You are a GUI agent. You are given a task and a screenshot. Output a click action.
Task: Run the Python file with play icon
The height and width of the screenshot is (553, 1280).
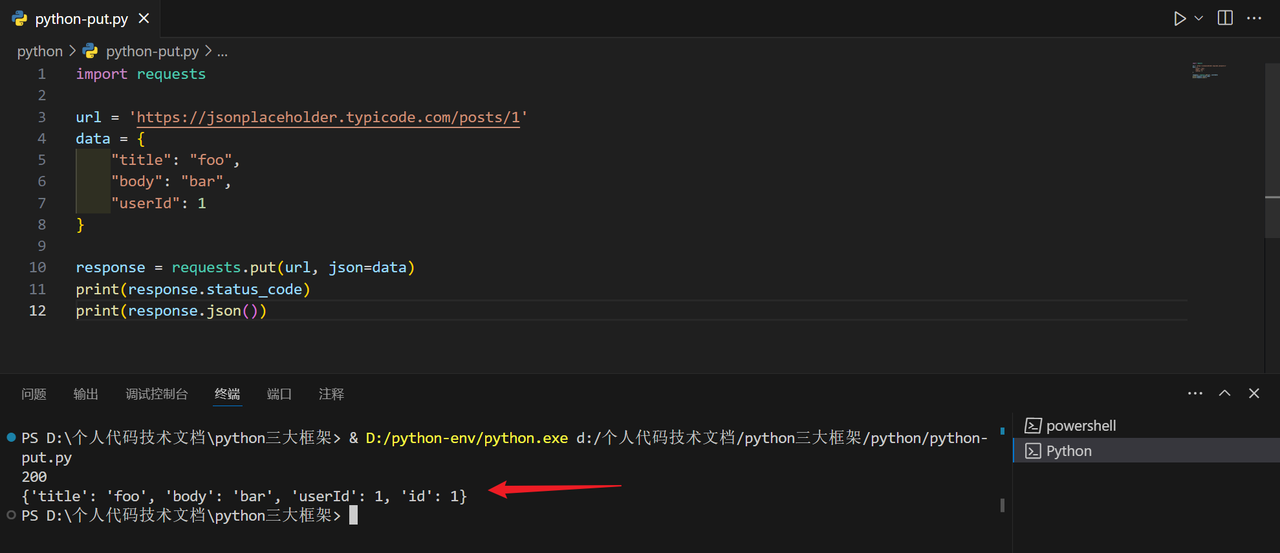click(x=1180, y=18)
